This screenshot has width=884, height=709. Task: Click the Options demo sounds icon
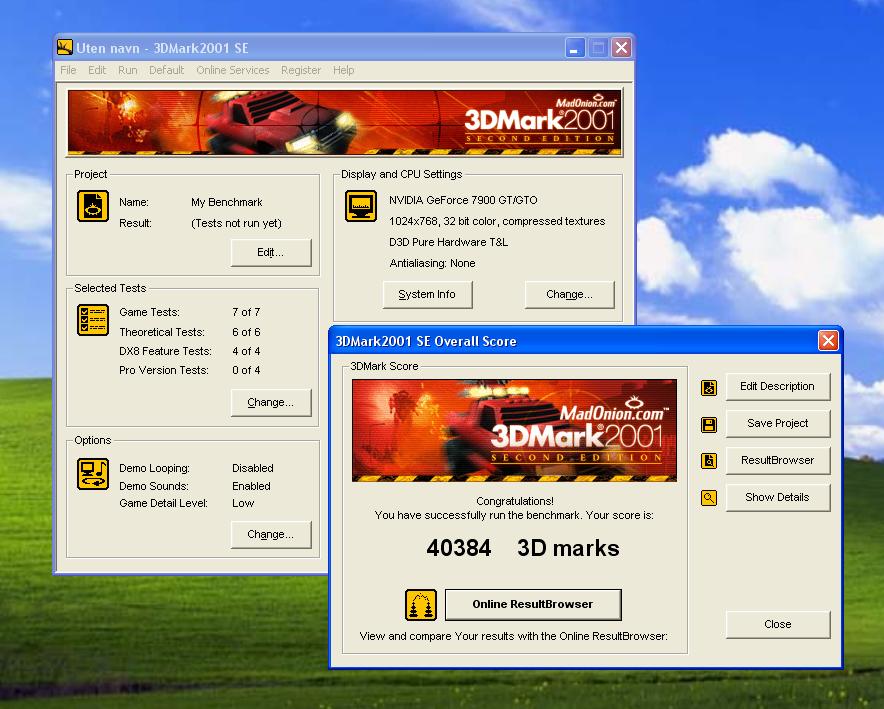(93, 474)
